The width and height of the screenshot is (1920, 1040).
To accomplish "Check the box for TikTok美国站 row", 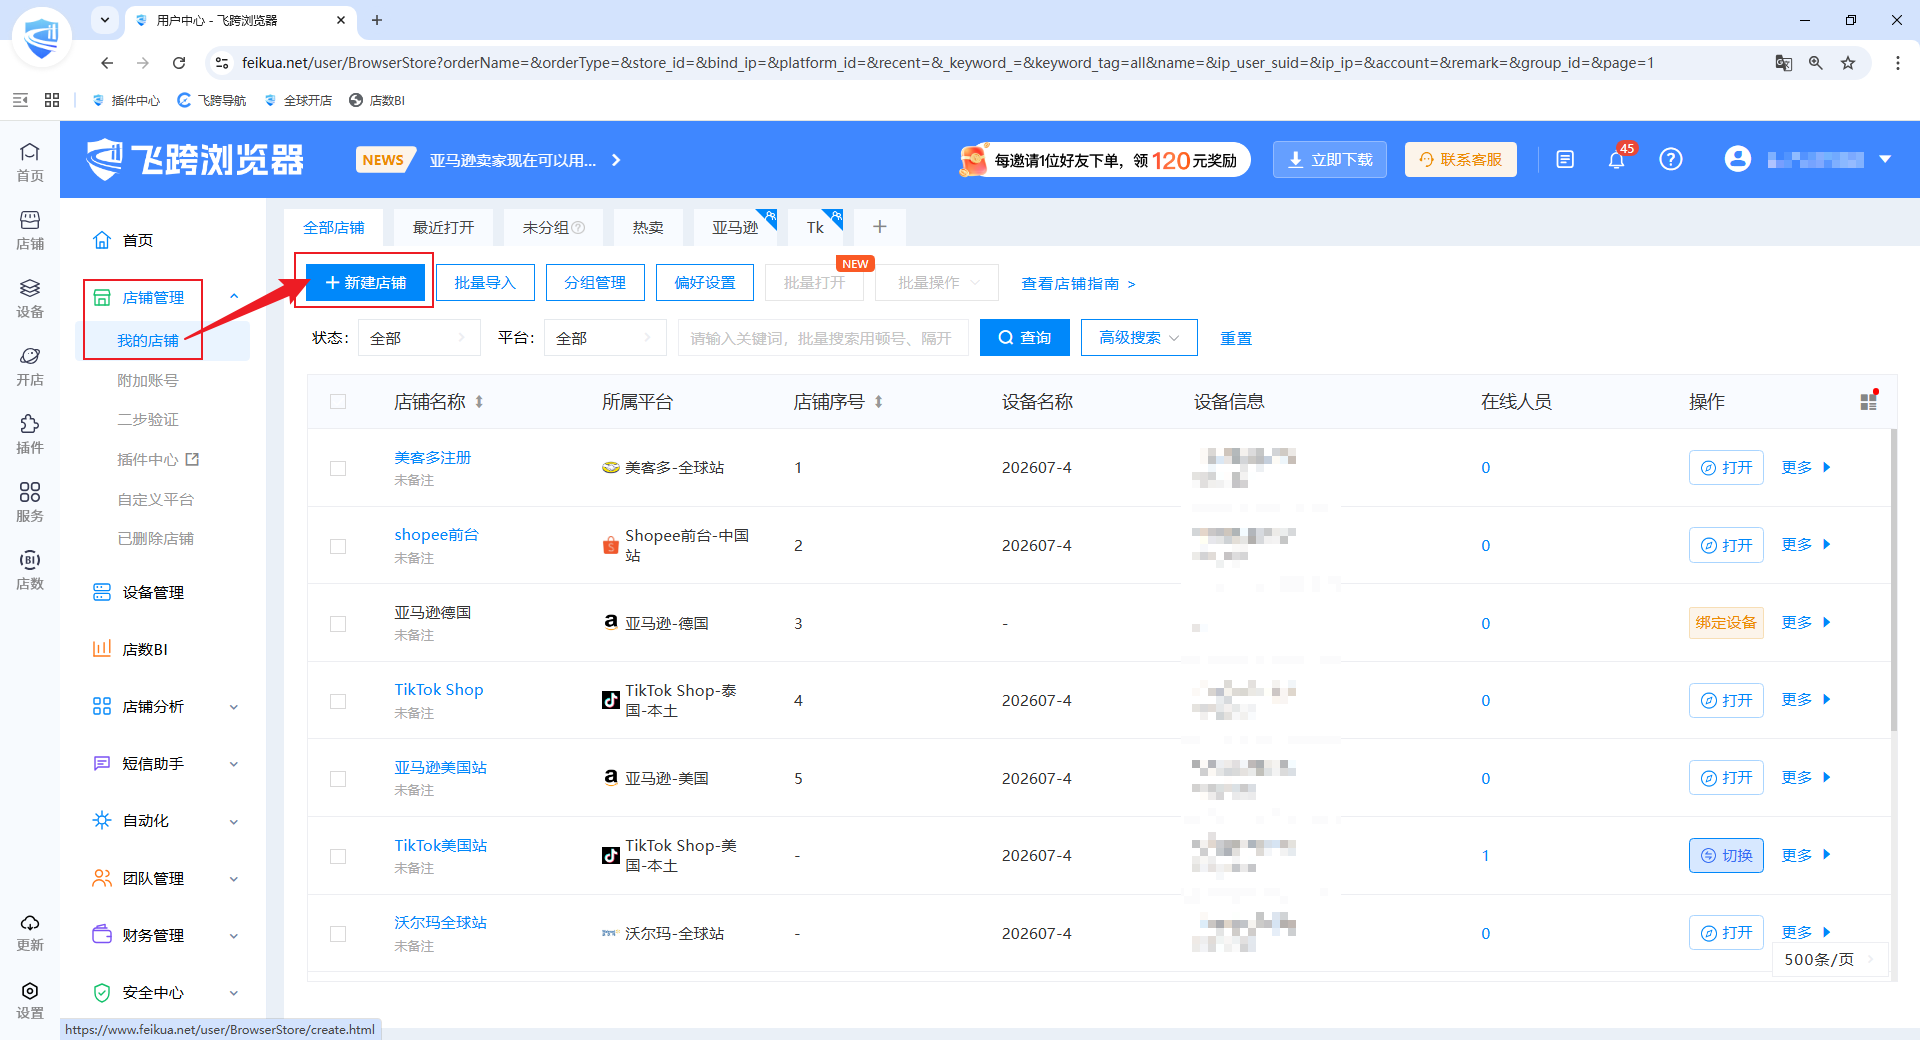I will tap(338, 856).
